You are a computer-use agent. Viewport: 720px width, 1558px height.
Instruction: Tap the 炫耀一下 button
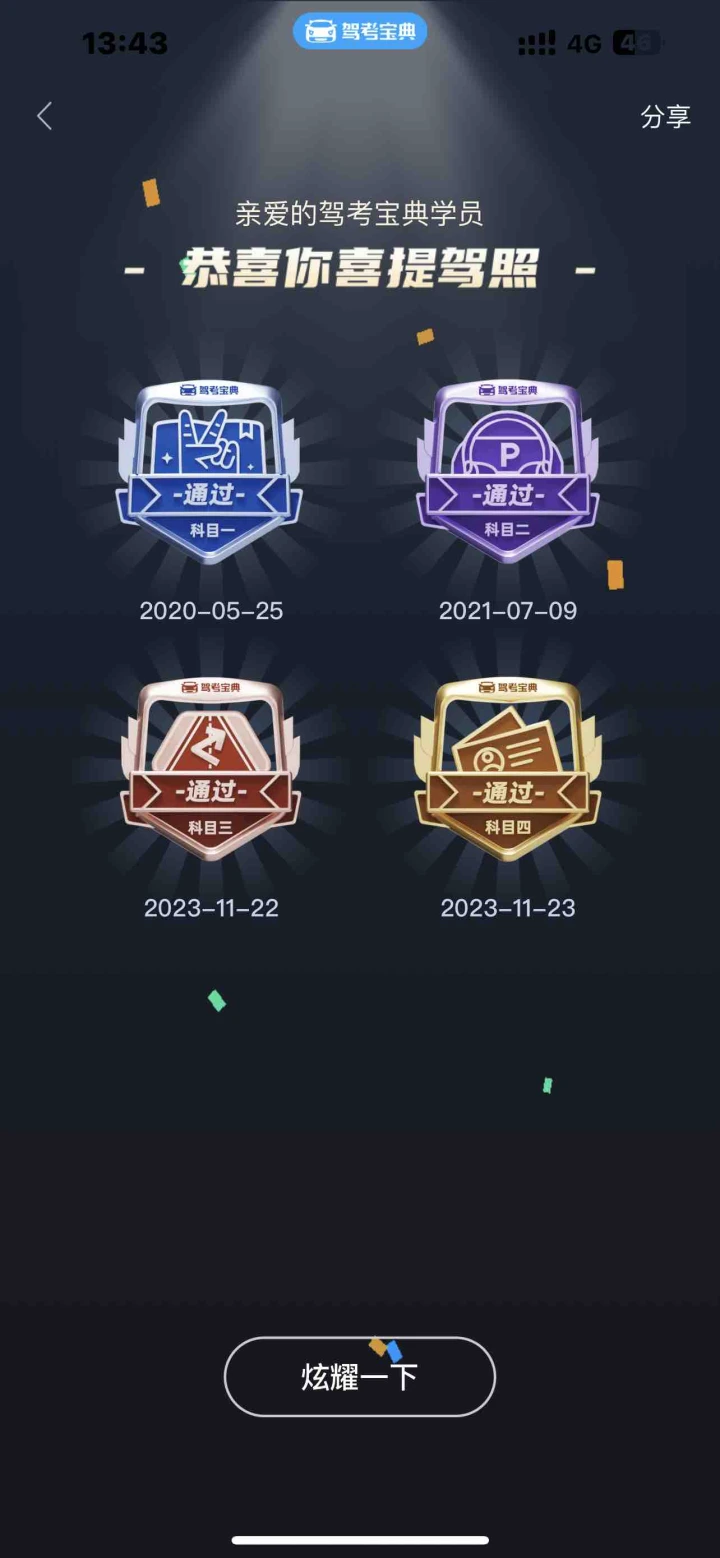point(360,1376)
